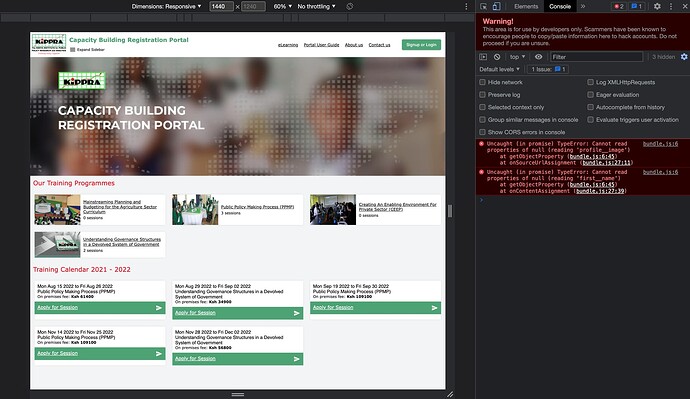The image size is (690, 399).
Task: Click the bottom-edge viewport resize handle
Action: click(x=238, y=395)
